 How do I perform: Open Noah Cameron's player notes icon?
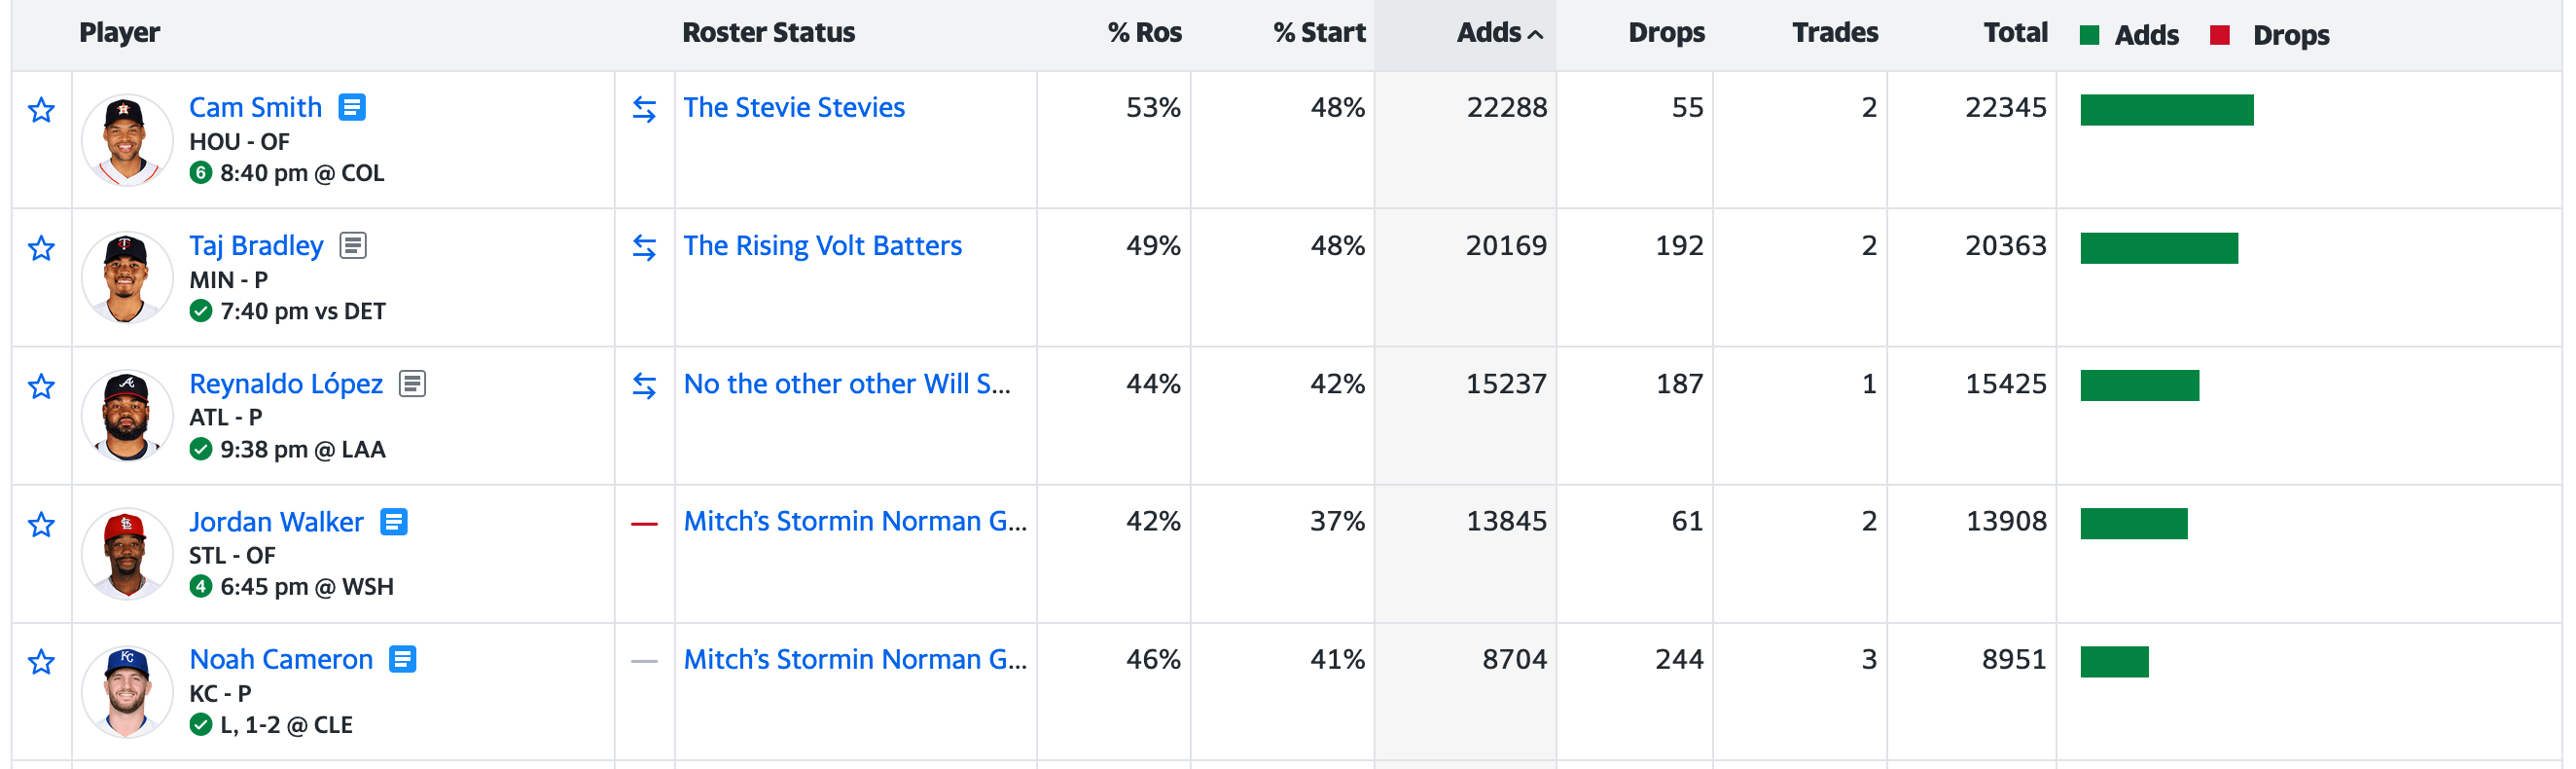(x=403, y=659)
